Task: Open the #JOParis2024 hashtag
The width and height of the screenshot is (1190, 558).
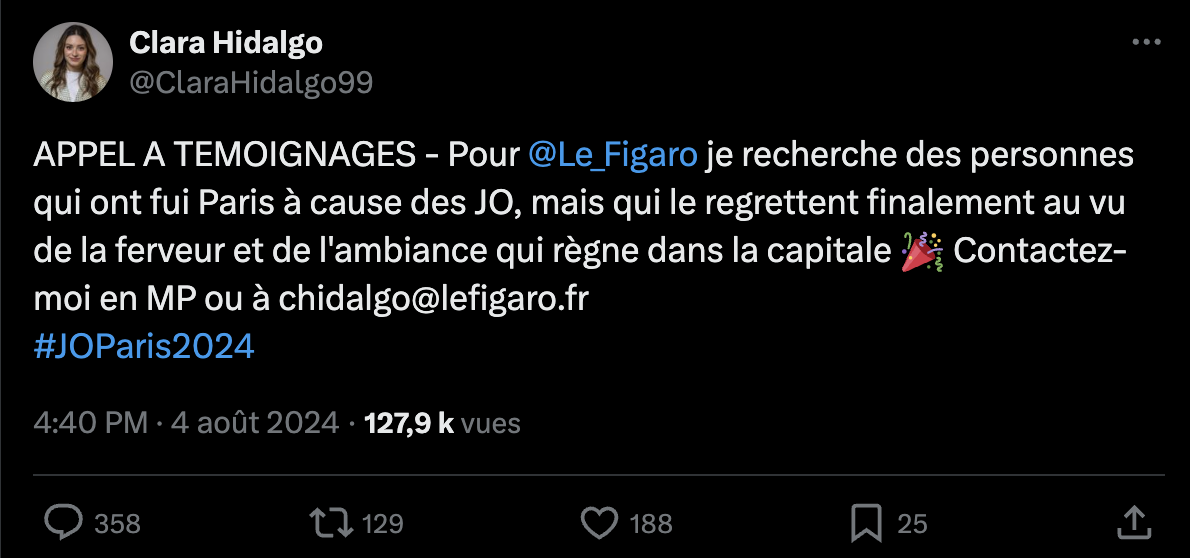Action: (144, 347)
